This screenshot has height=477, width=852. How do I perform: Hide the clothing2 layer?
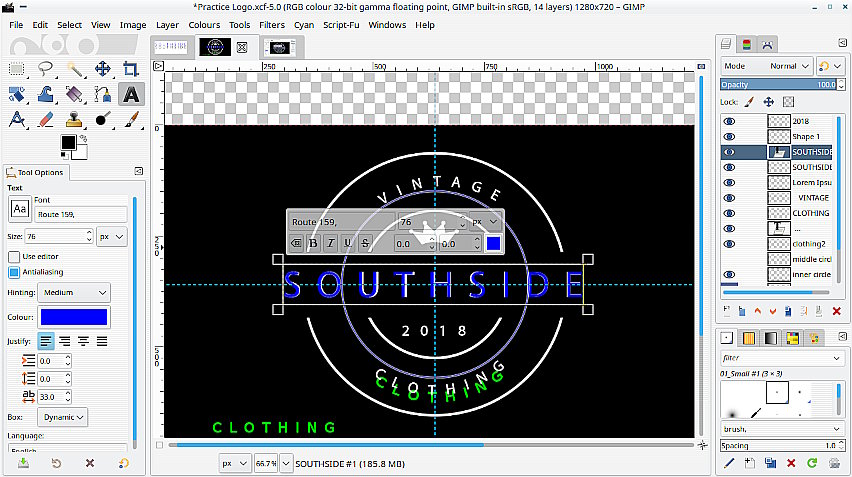[729, 244]
